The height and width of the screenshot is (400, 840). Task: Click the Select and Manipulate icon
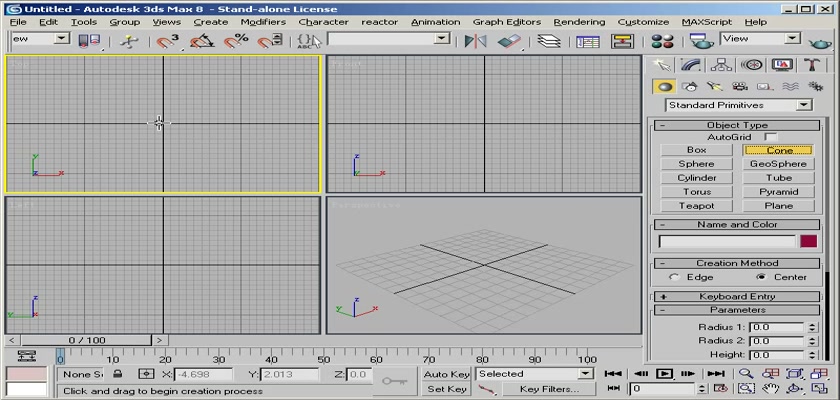(x=129, y=41)
